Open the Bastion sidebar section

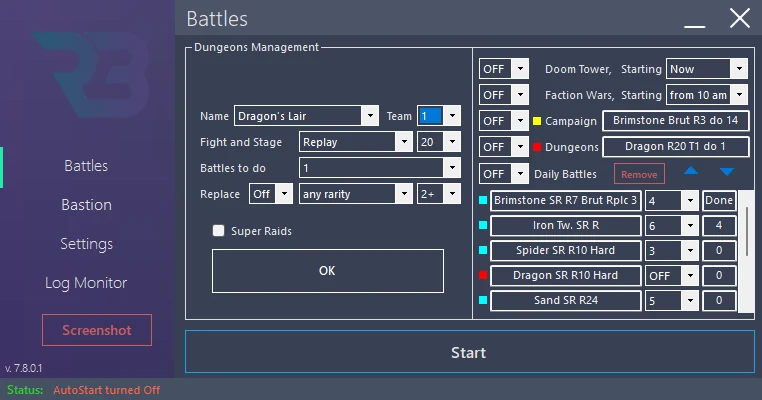87,205
